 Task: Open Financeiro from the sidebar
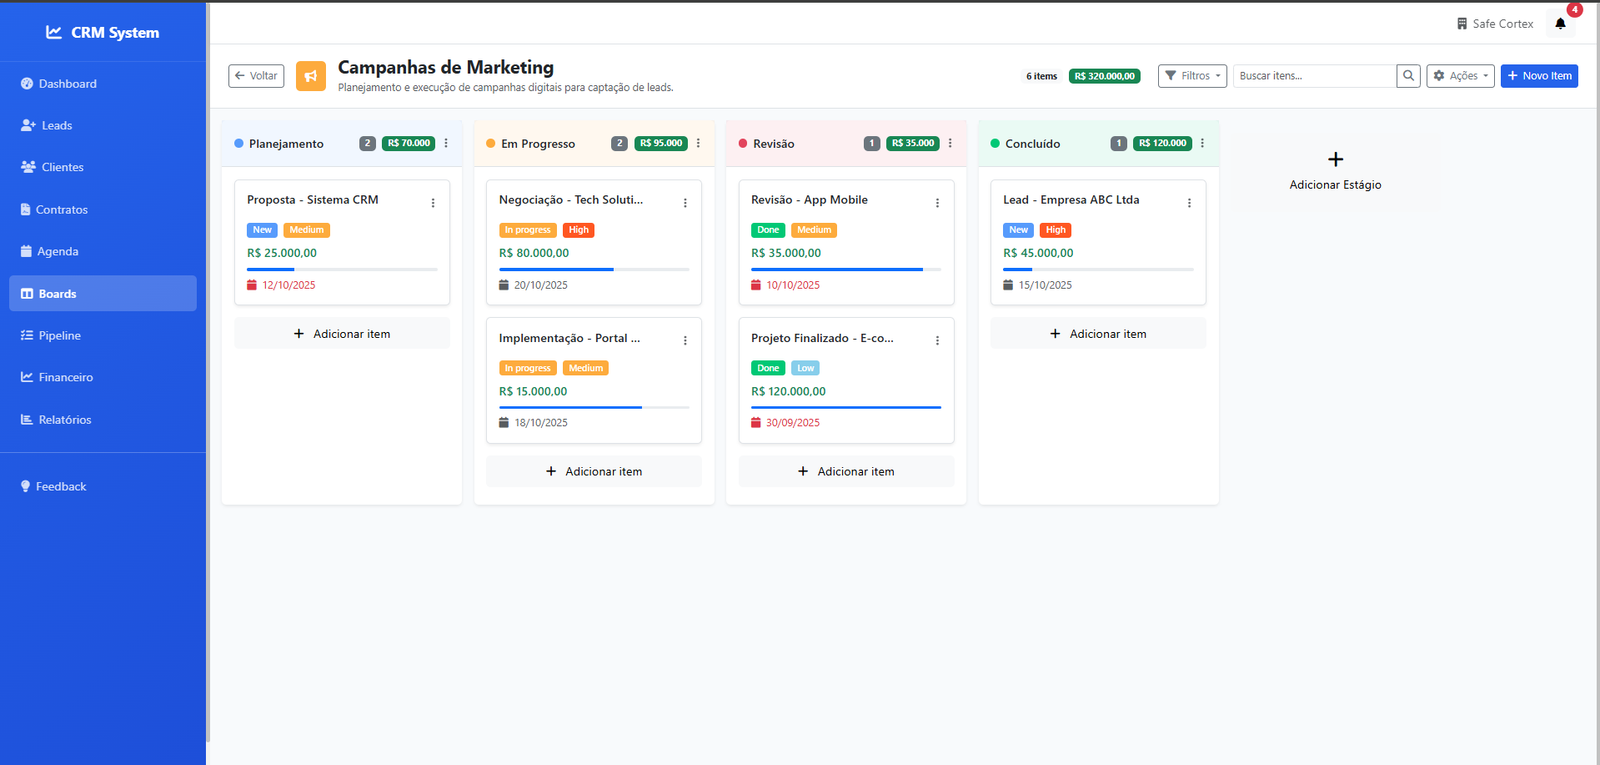point(65,378)
